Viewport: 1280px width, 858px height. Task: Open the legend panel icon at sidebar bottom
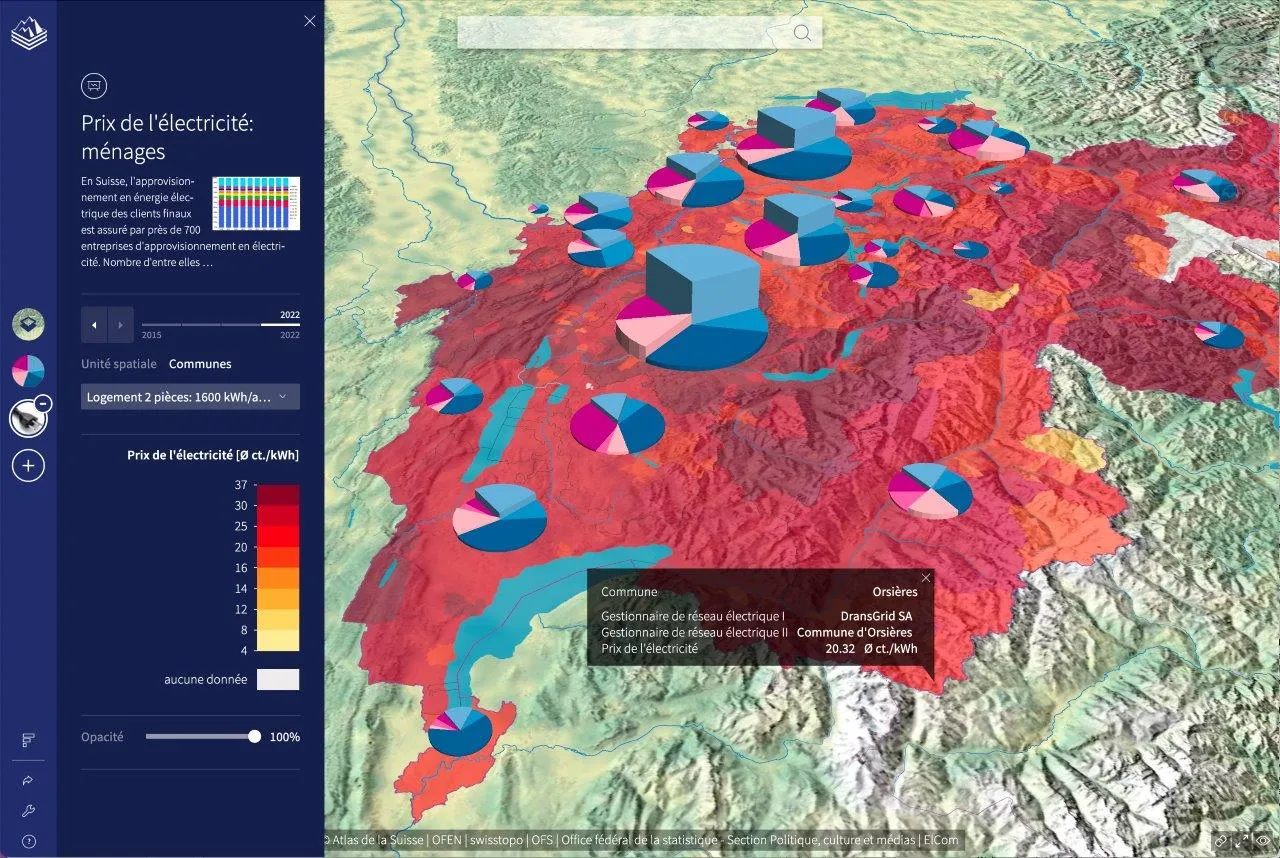27,740
